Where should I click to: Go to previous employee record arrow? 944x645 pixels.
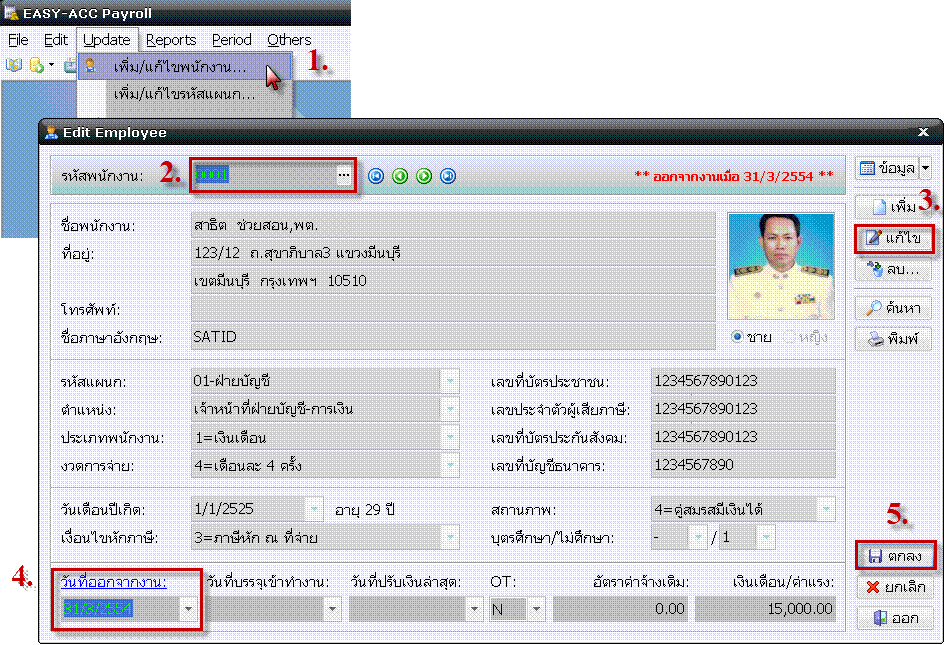click(x=400, y=176)
